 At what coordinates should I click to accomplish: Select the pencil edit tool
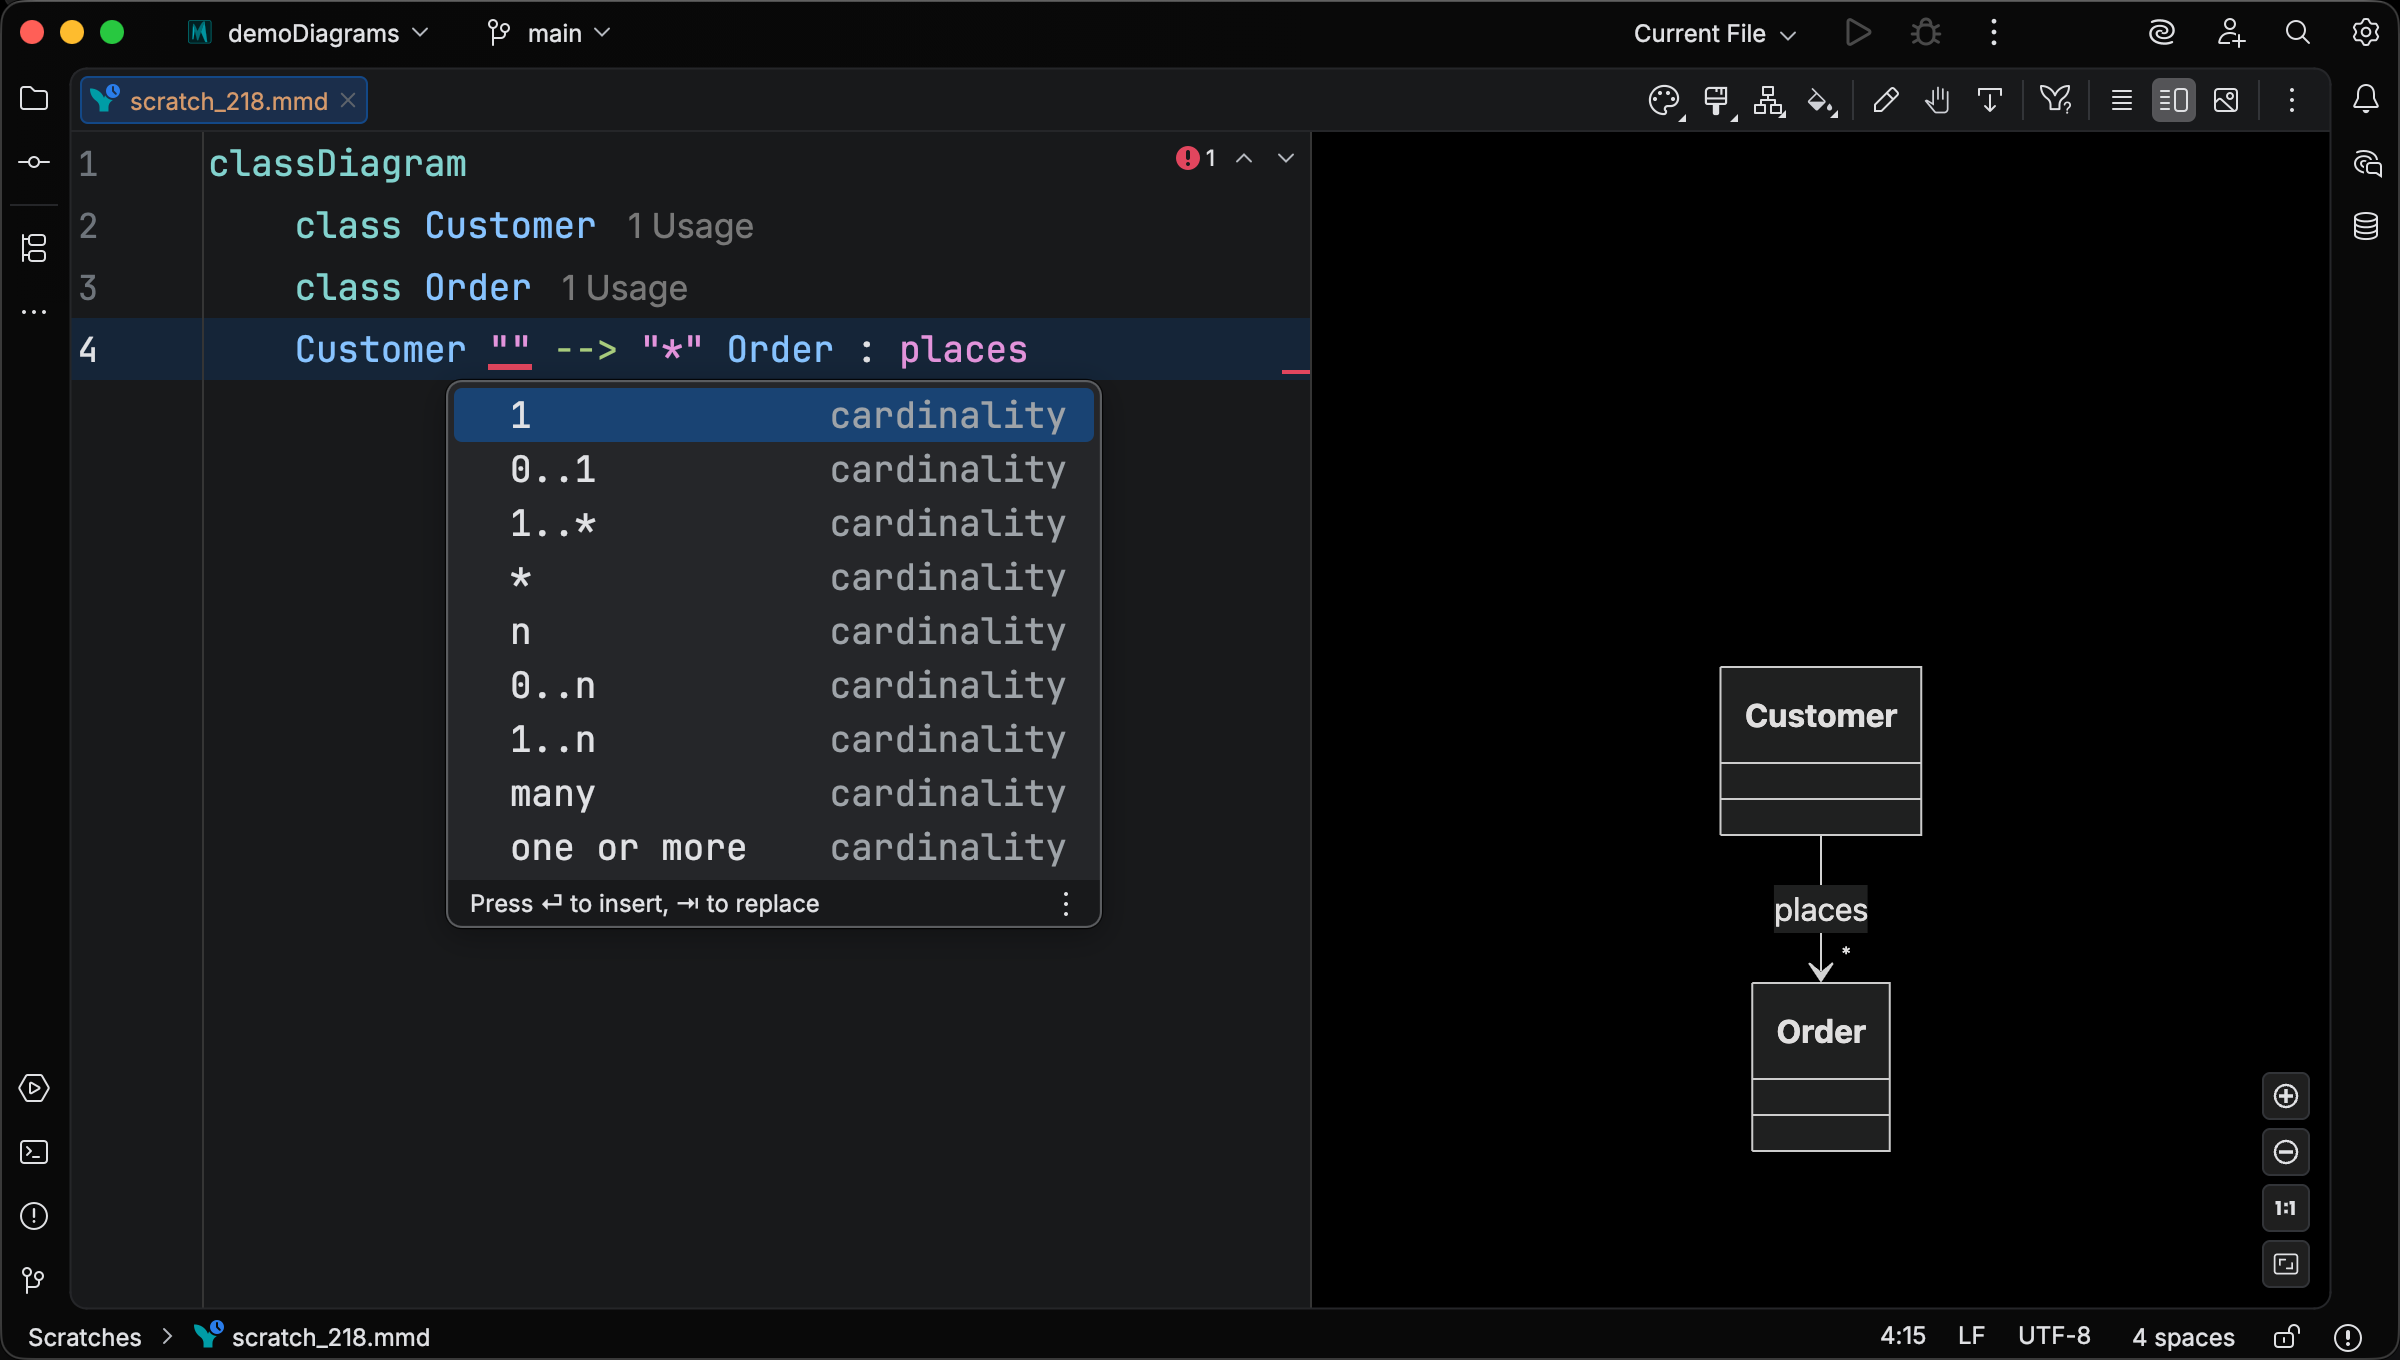(1885, 100)
